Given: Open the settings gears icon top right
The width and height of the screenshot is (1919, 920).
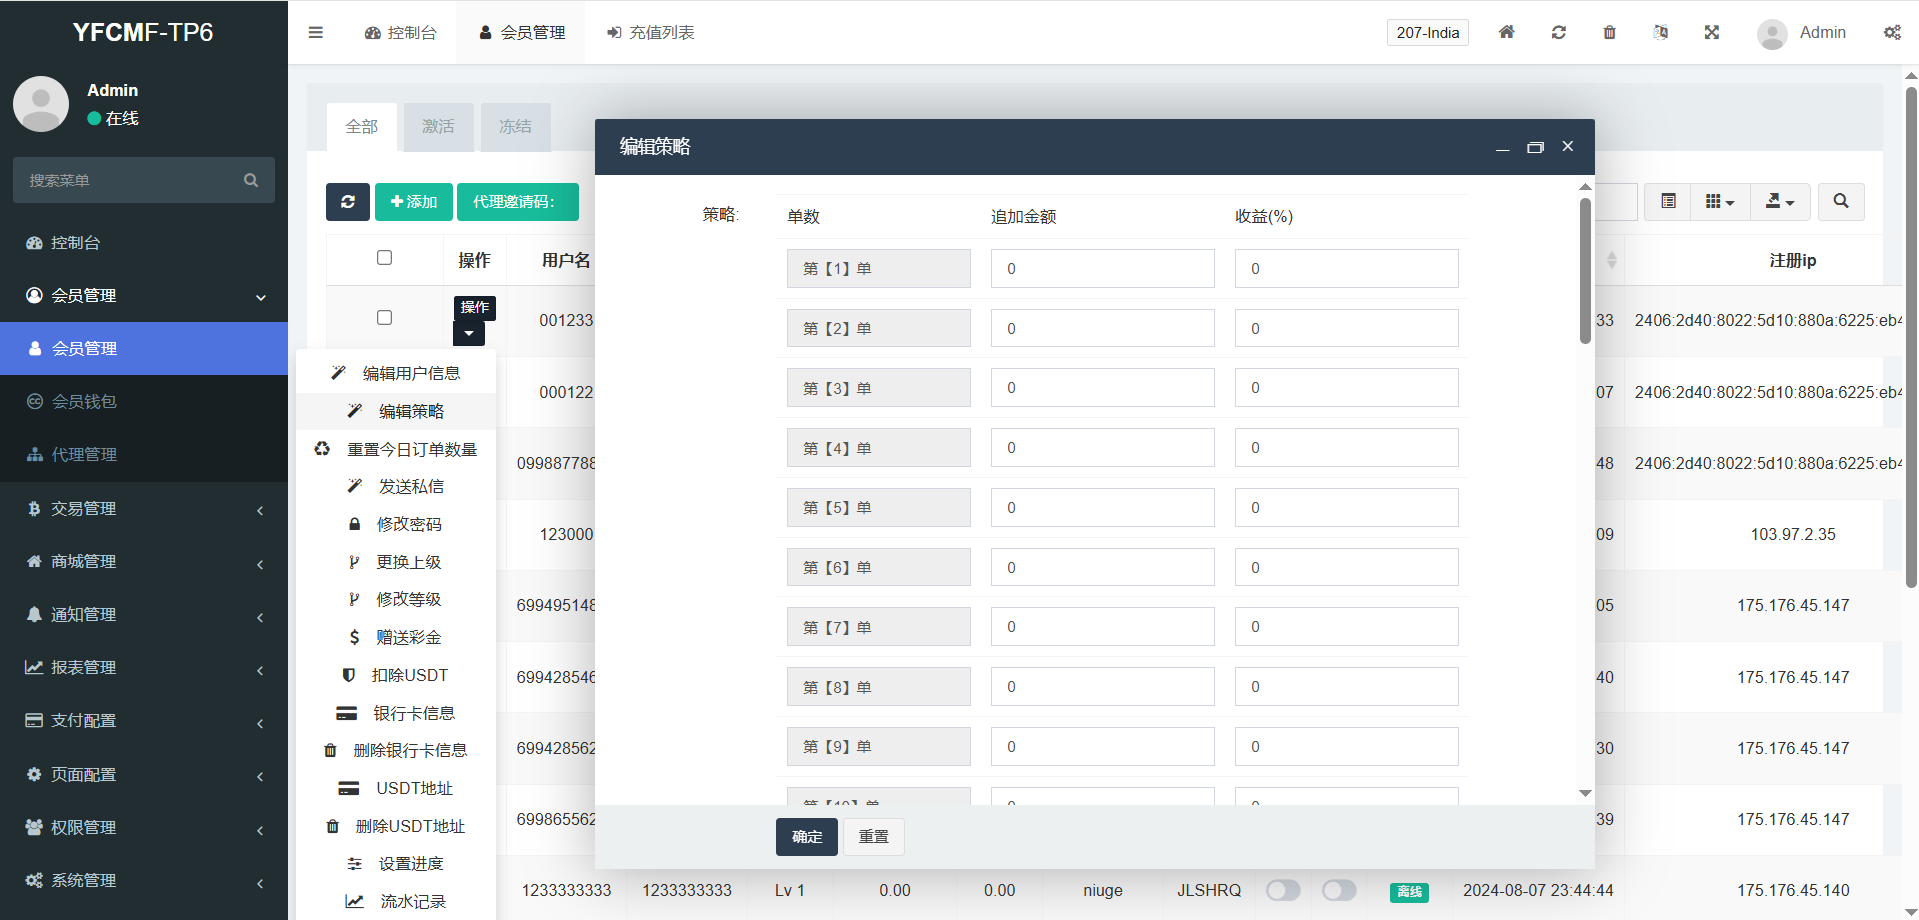Looking at the screenshot, I should click(1892, 32).
